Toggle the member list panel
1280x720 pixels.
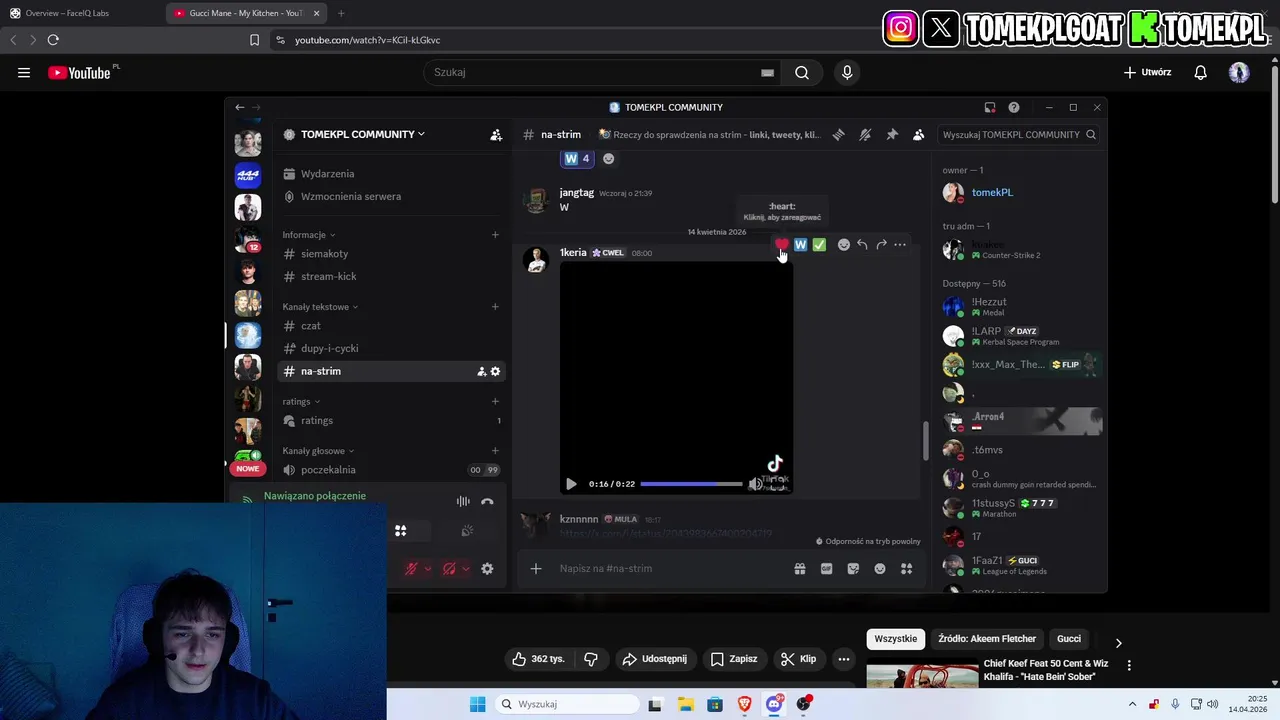[918, 134]
